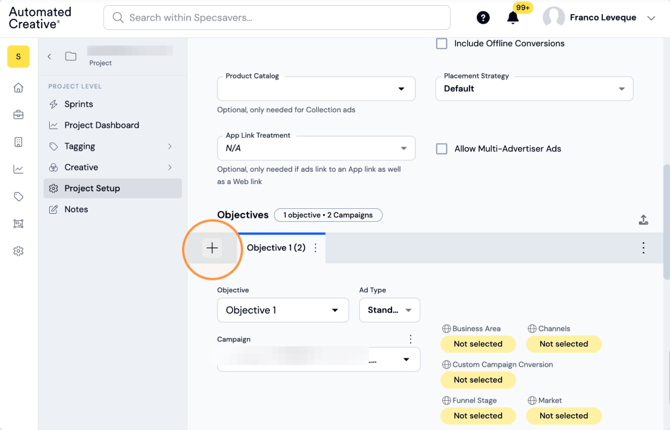Check Allow Multi-Advertiser Ads
Screen dimensions: 670x430
pyautogui.click(x=441, y=149)
